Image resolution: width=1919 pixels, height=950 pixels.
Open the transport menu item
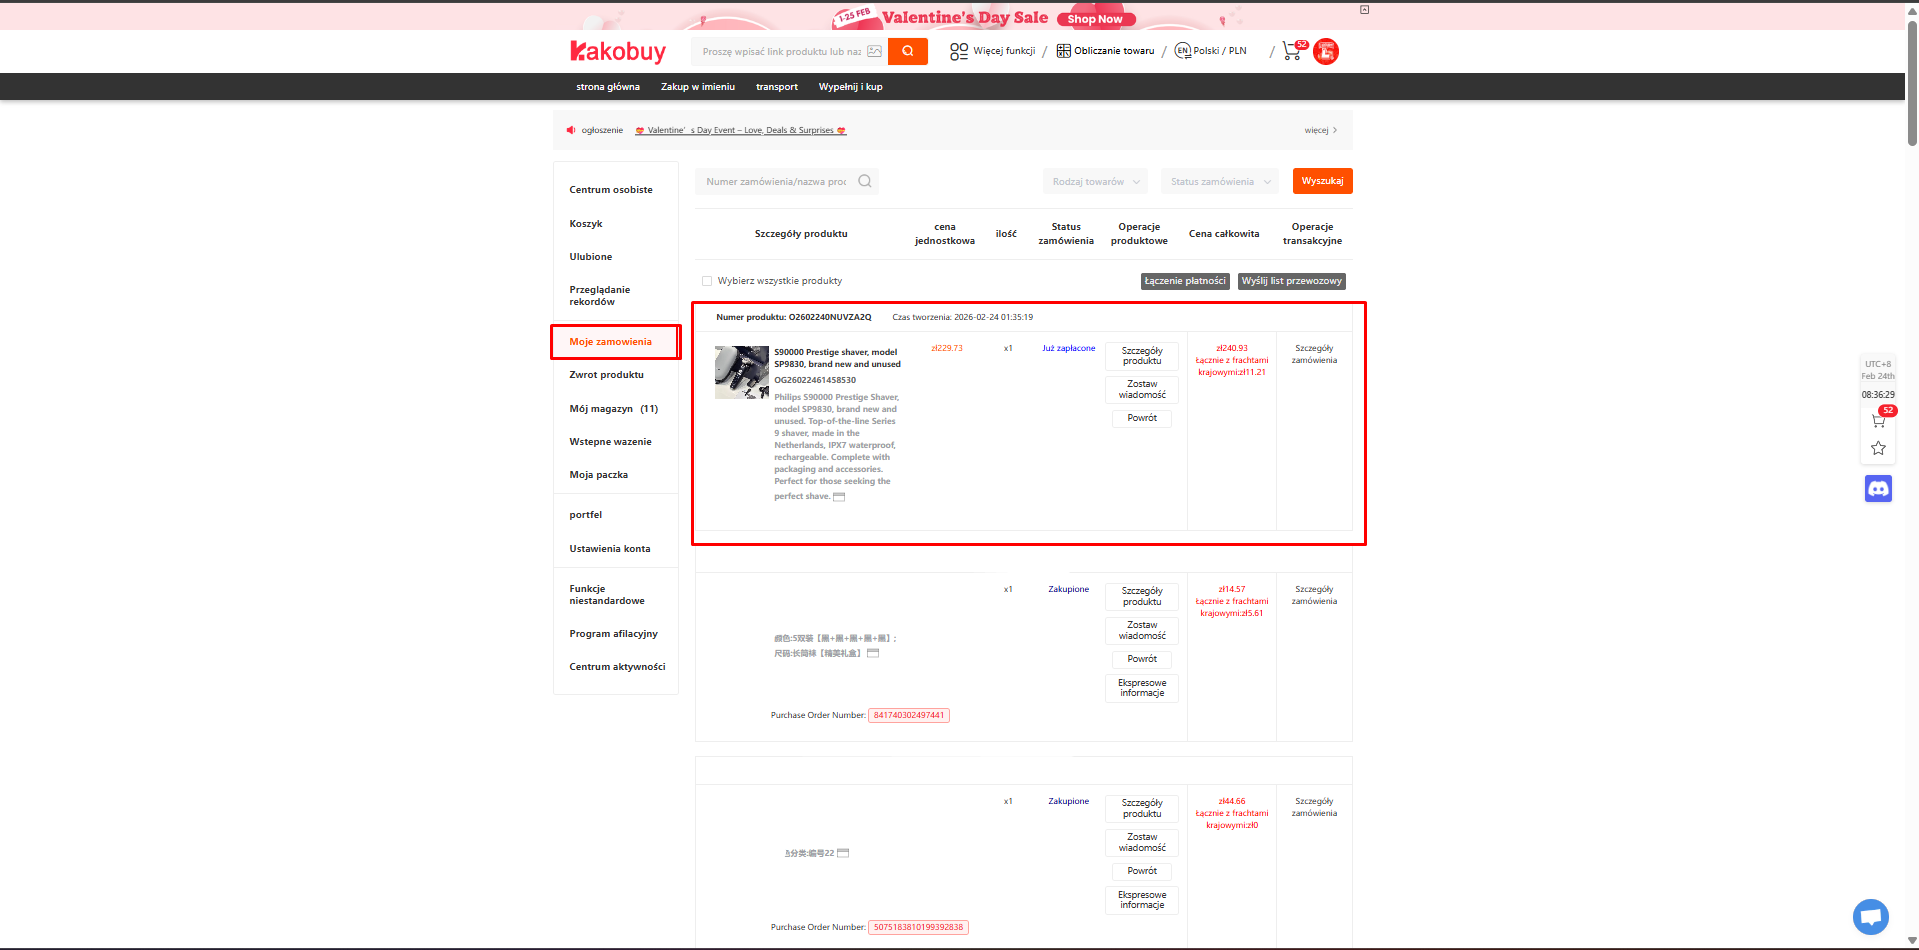776,87
